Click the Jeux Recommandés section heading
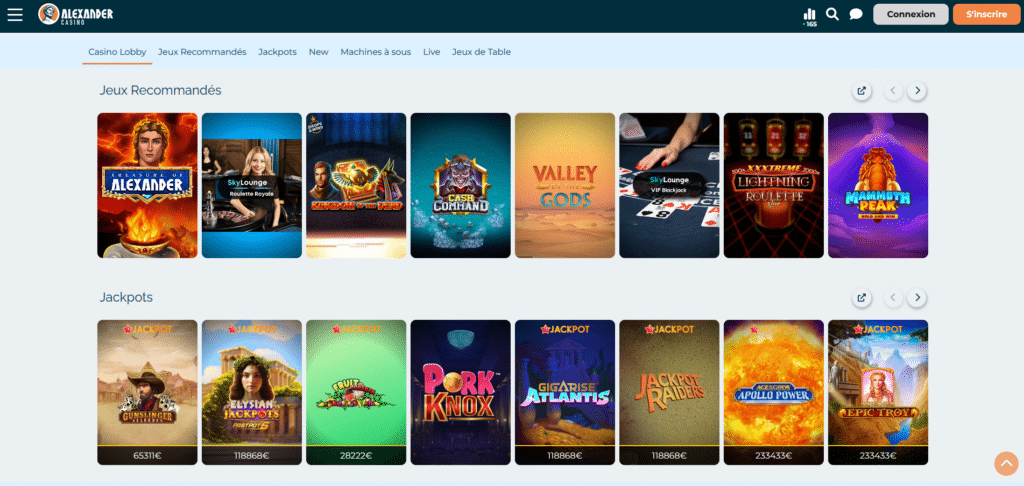The height and width of the screenshot is (486, 1024). [161, 91]
